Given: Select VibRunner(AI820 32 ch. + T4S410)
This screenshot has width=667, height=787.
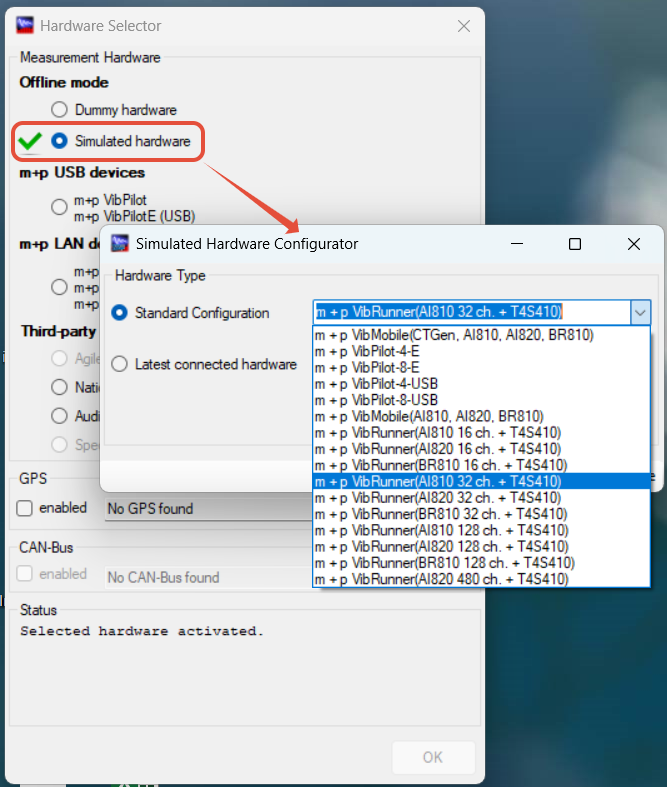Looking at the screenshot, I should [x=481, y=498].
